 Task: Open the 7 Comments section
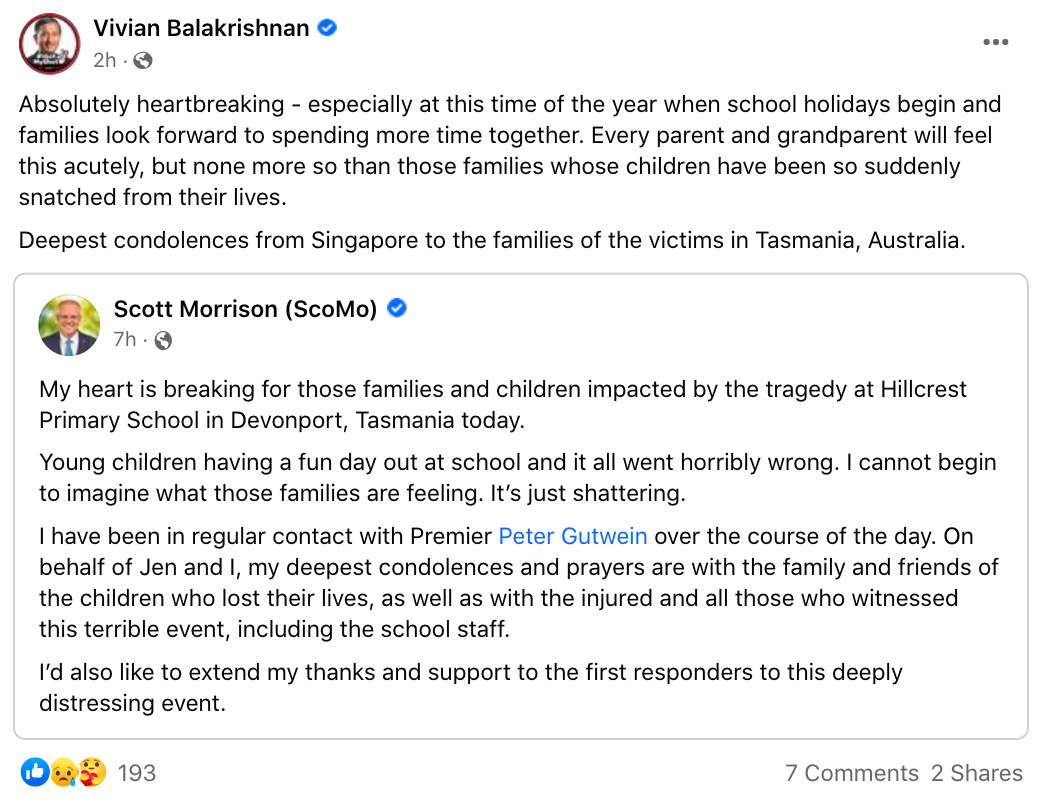point(851,773)
